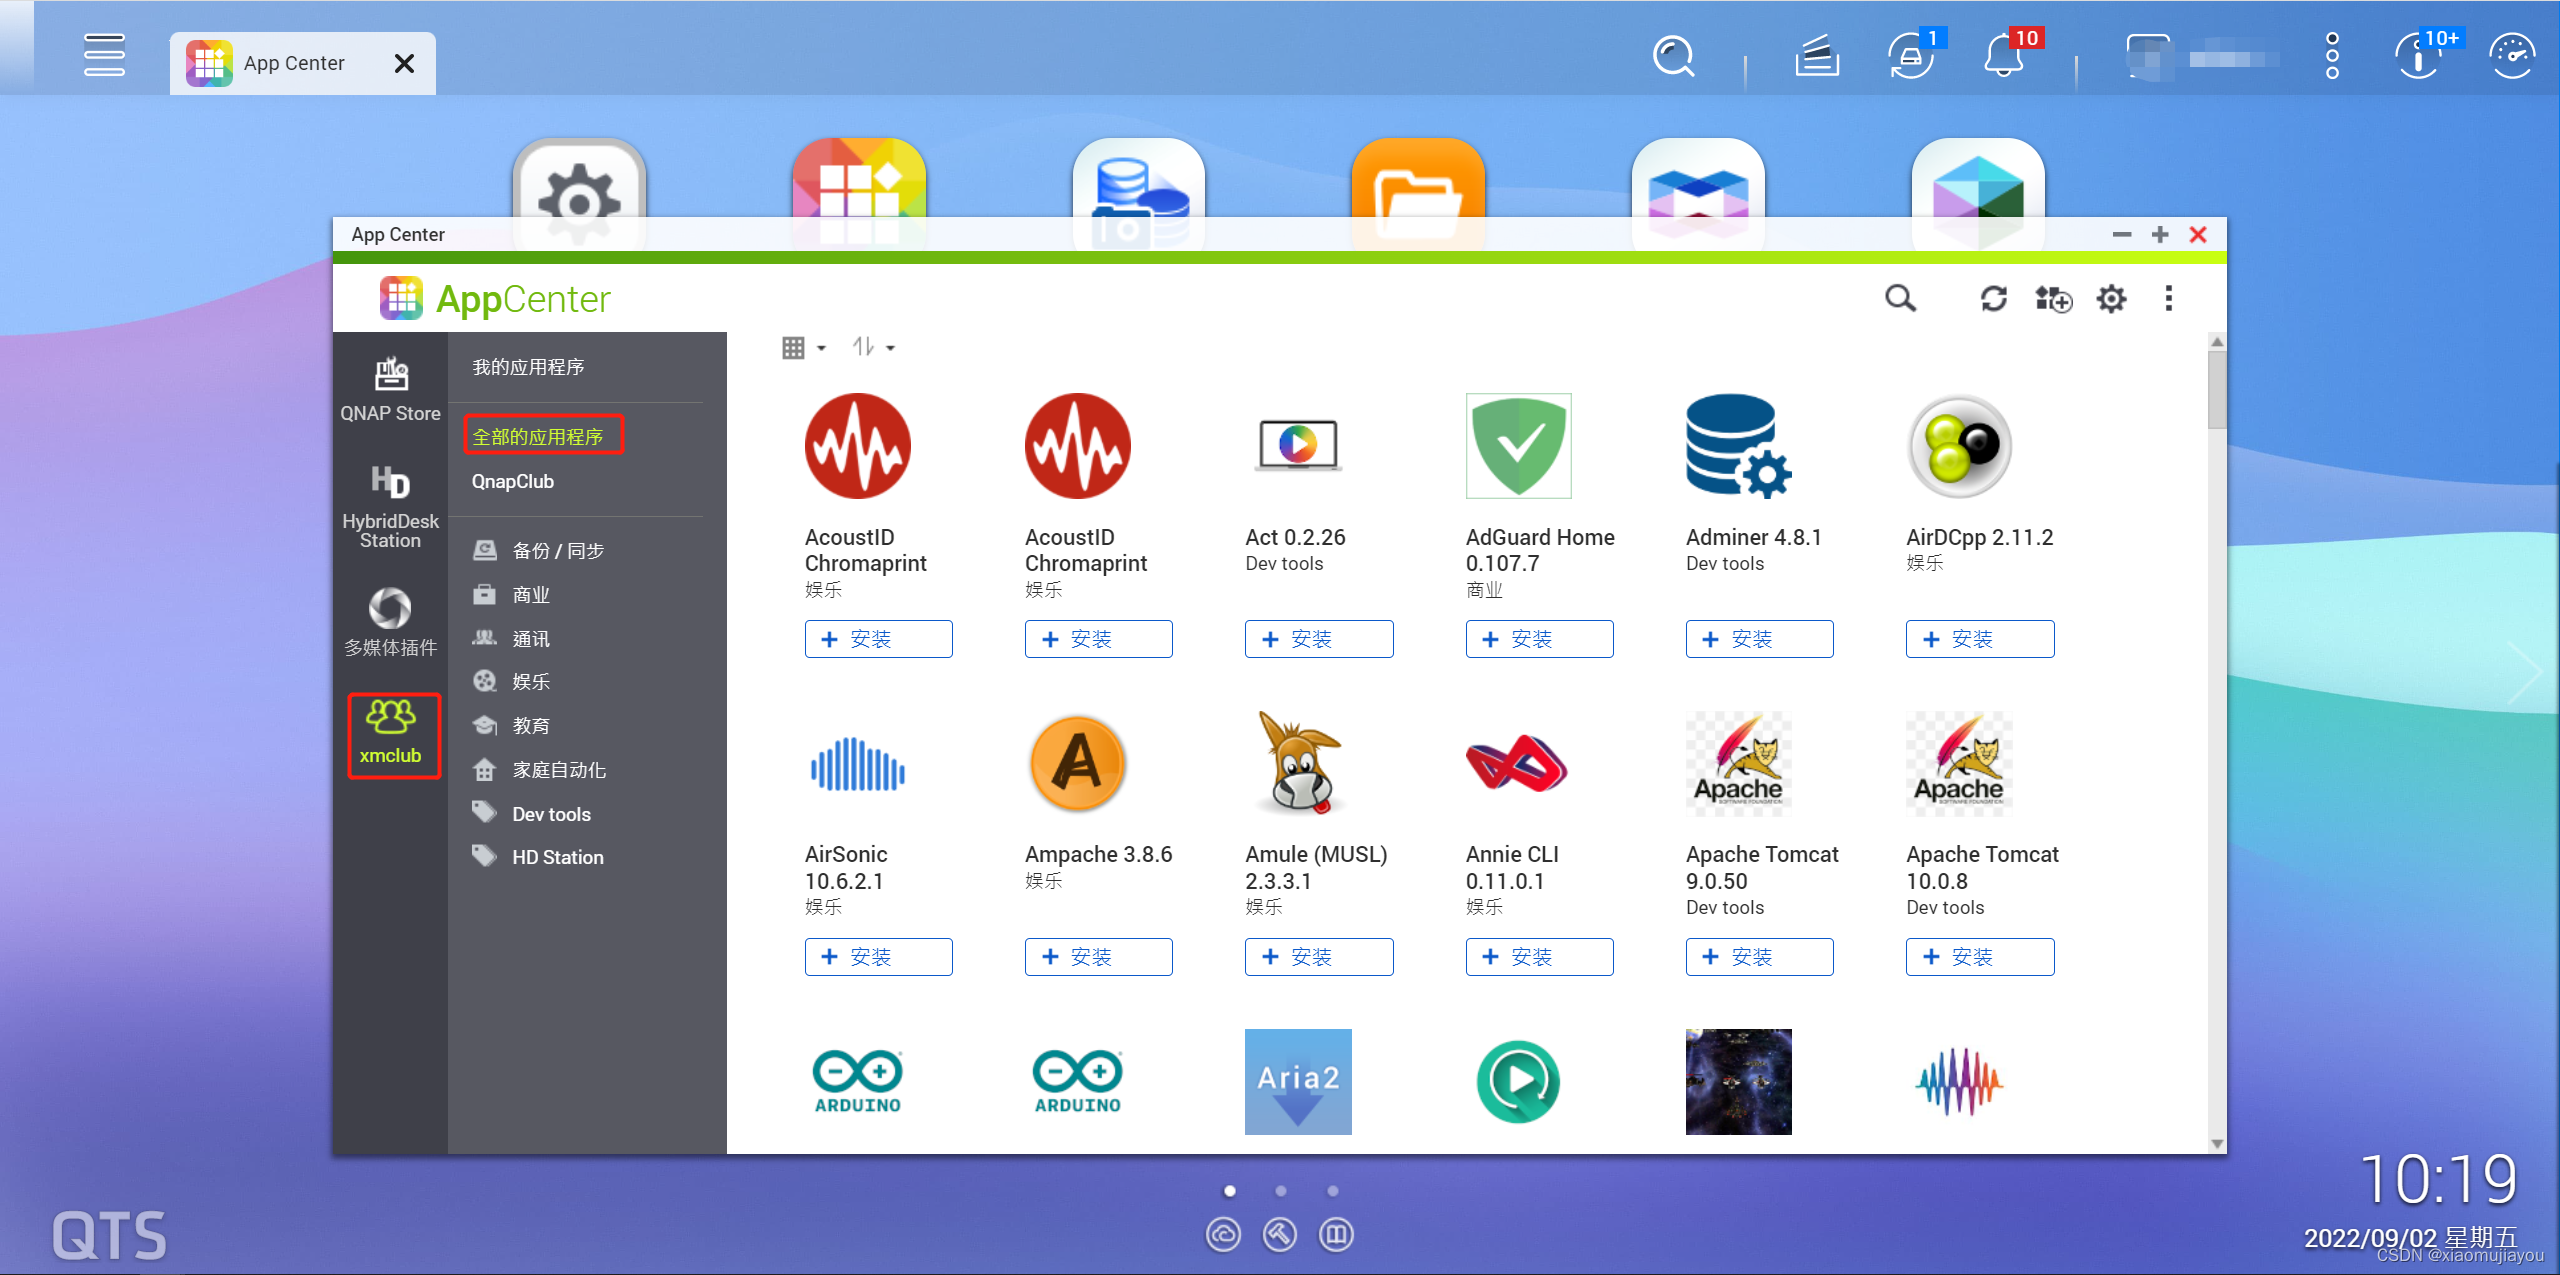The height and width of the screenshot is (1275, 2560).
Task: Select QNAP Store in sidebar
Action: click(390, 390)
